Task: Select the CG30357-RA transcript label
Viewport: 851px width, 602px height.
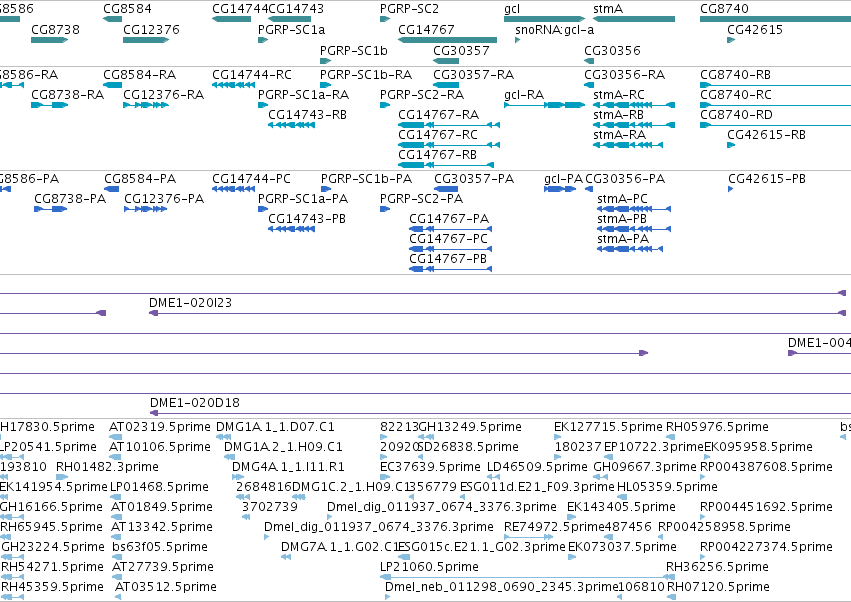Action: pyautogui.click(x=473, y=75)
